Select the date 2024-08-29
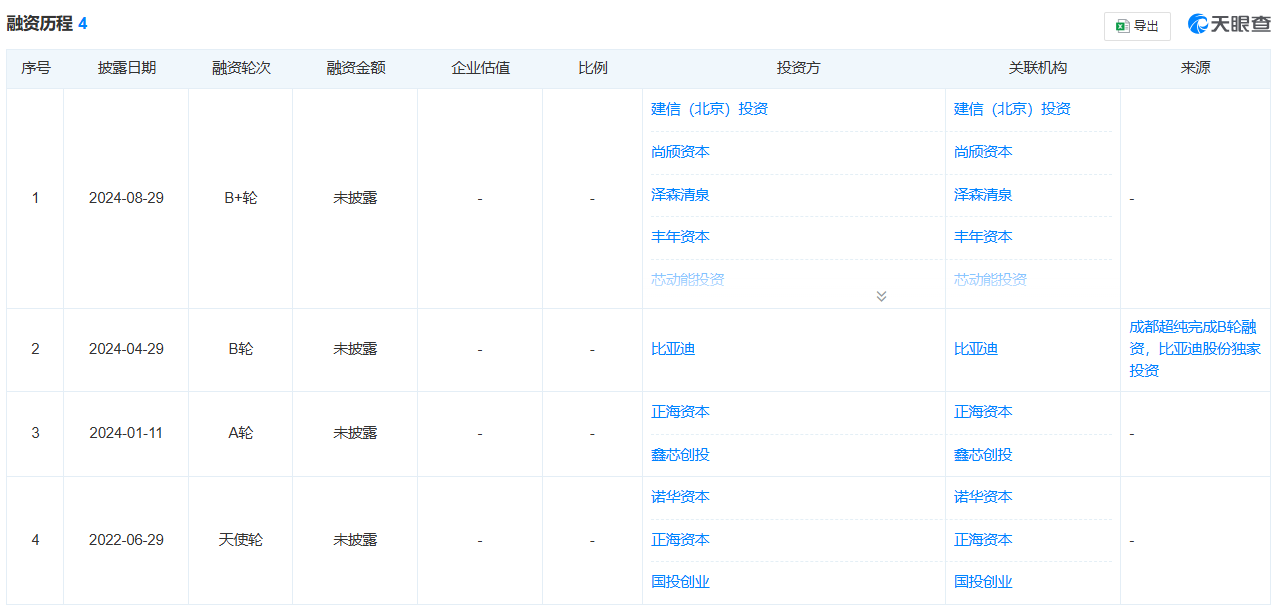Viewport: 1280px width, 610px height. (126, 198)
